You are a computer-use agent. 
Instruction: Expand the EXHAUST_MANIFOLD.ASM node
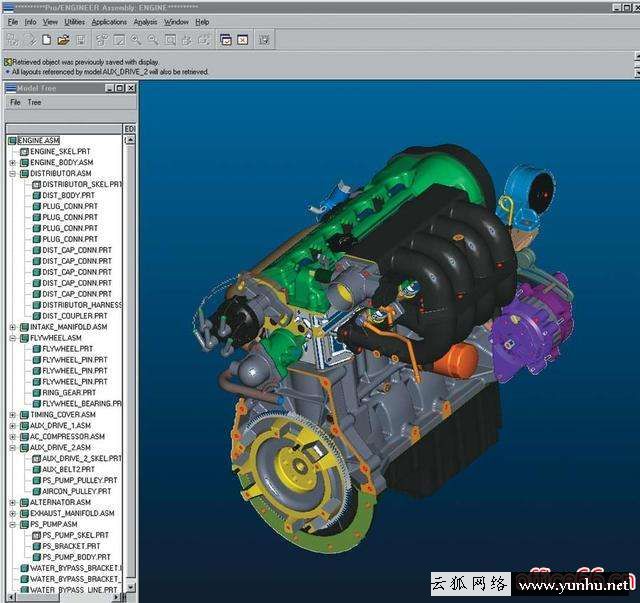click(x=13, y=513)
